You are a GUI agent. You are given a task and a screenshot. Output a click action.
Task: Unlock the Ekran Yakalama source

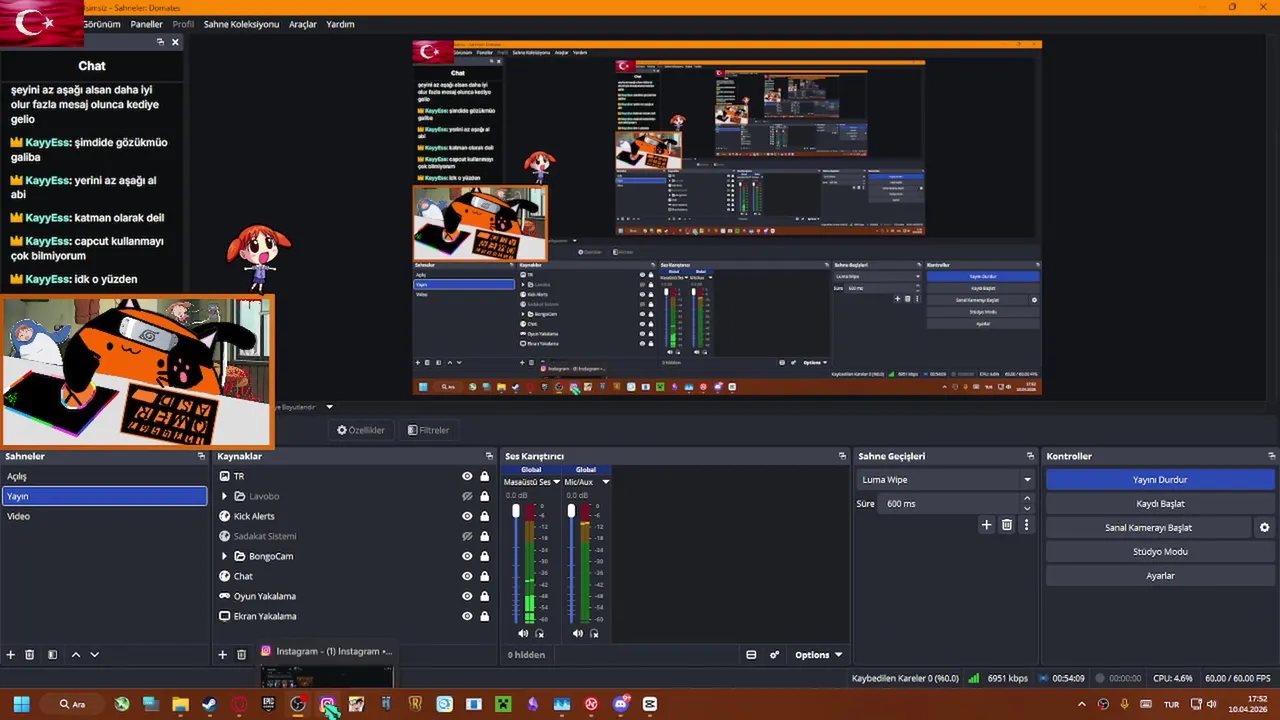(x=485, y=617)
